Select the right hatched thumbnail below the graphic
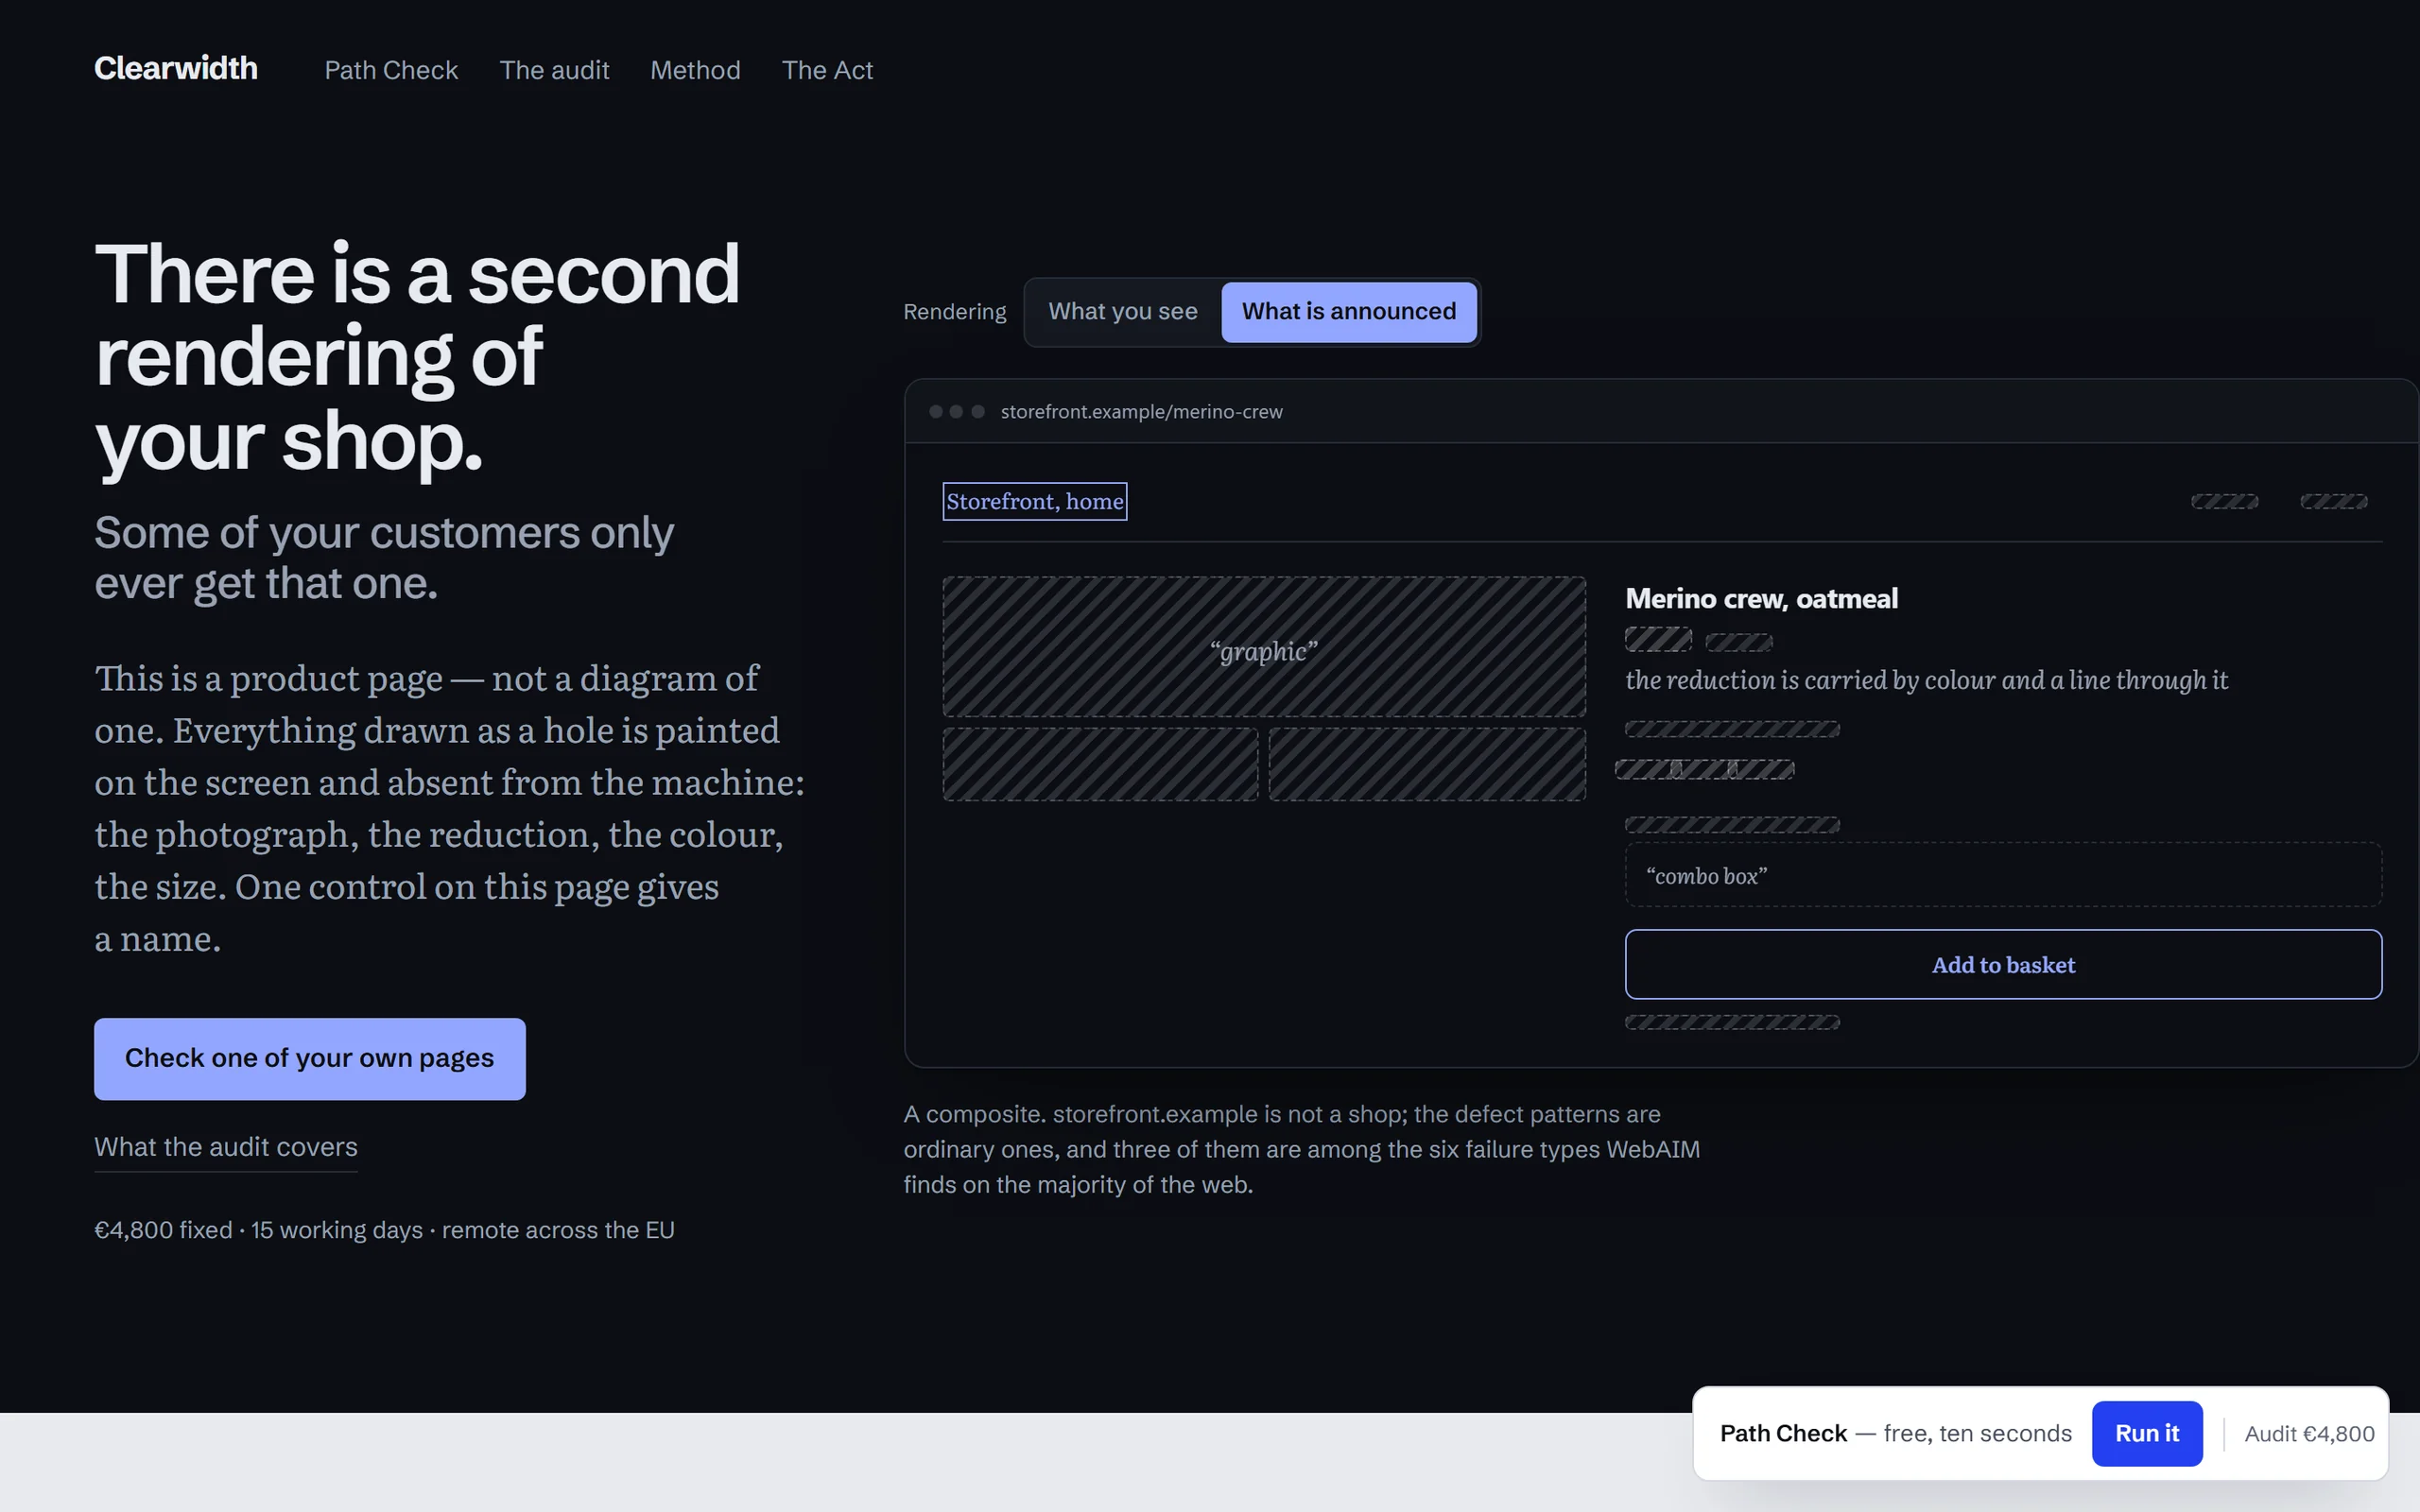This screenshot has height=1512, width=2420. [x=1427, y=764]
